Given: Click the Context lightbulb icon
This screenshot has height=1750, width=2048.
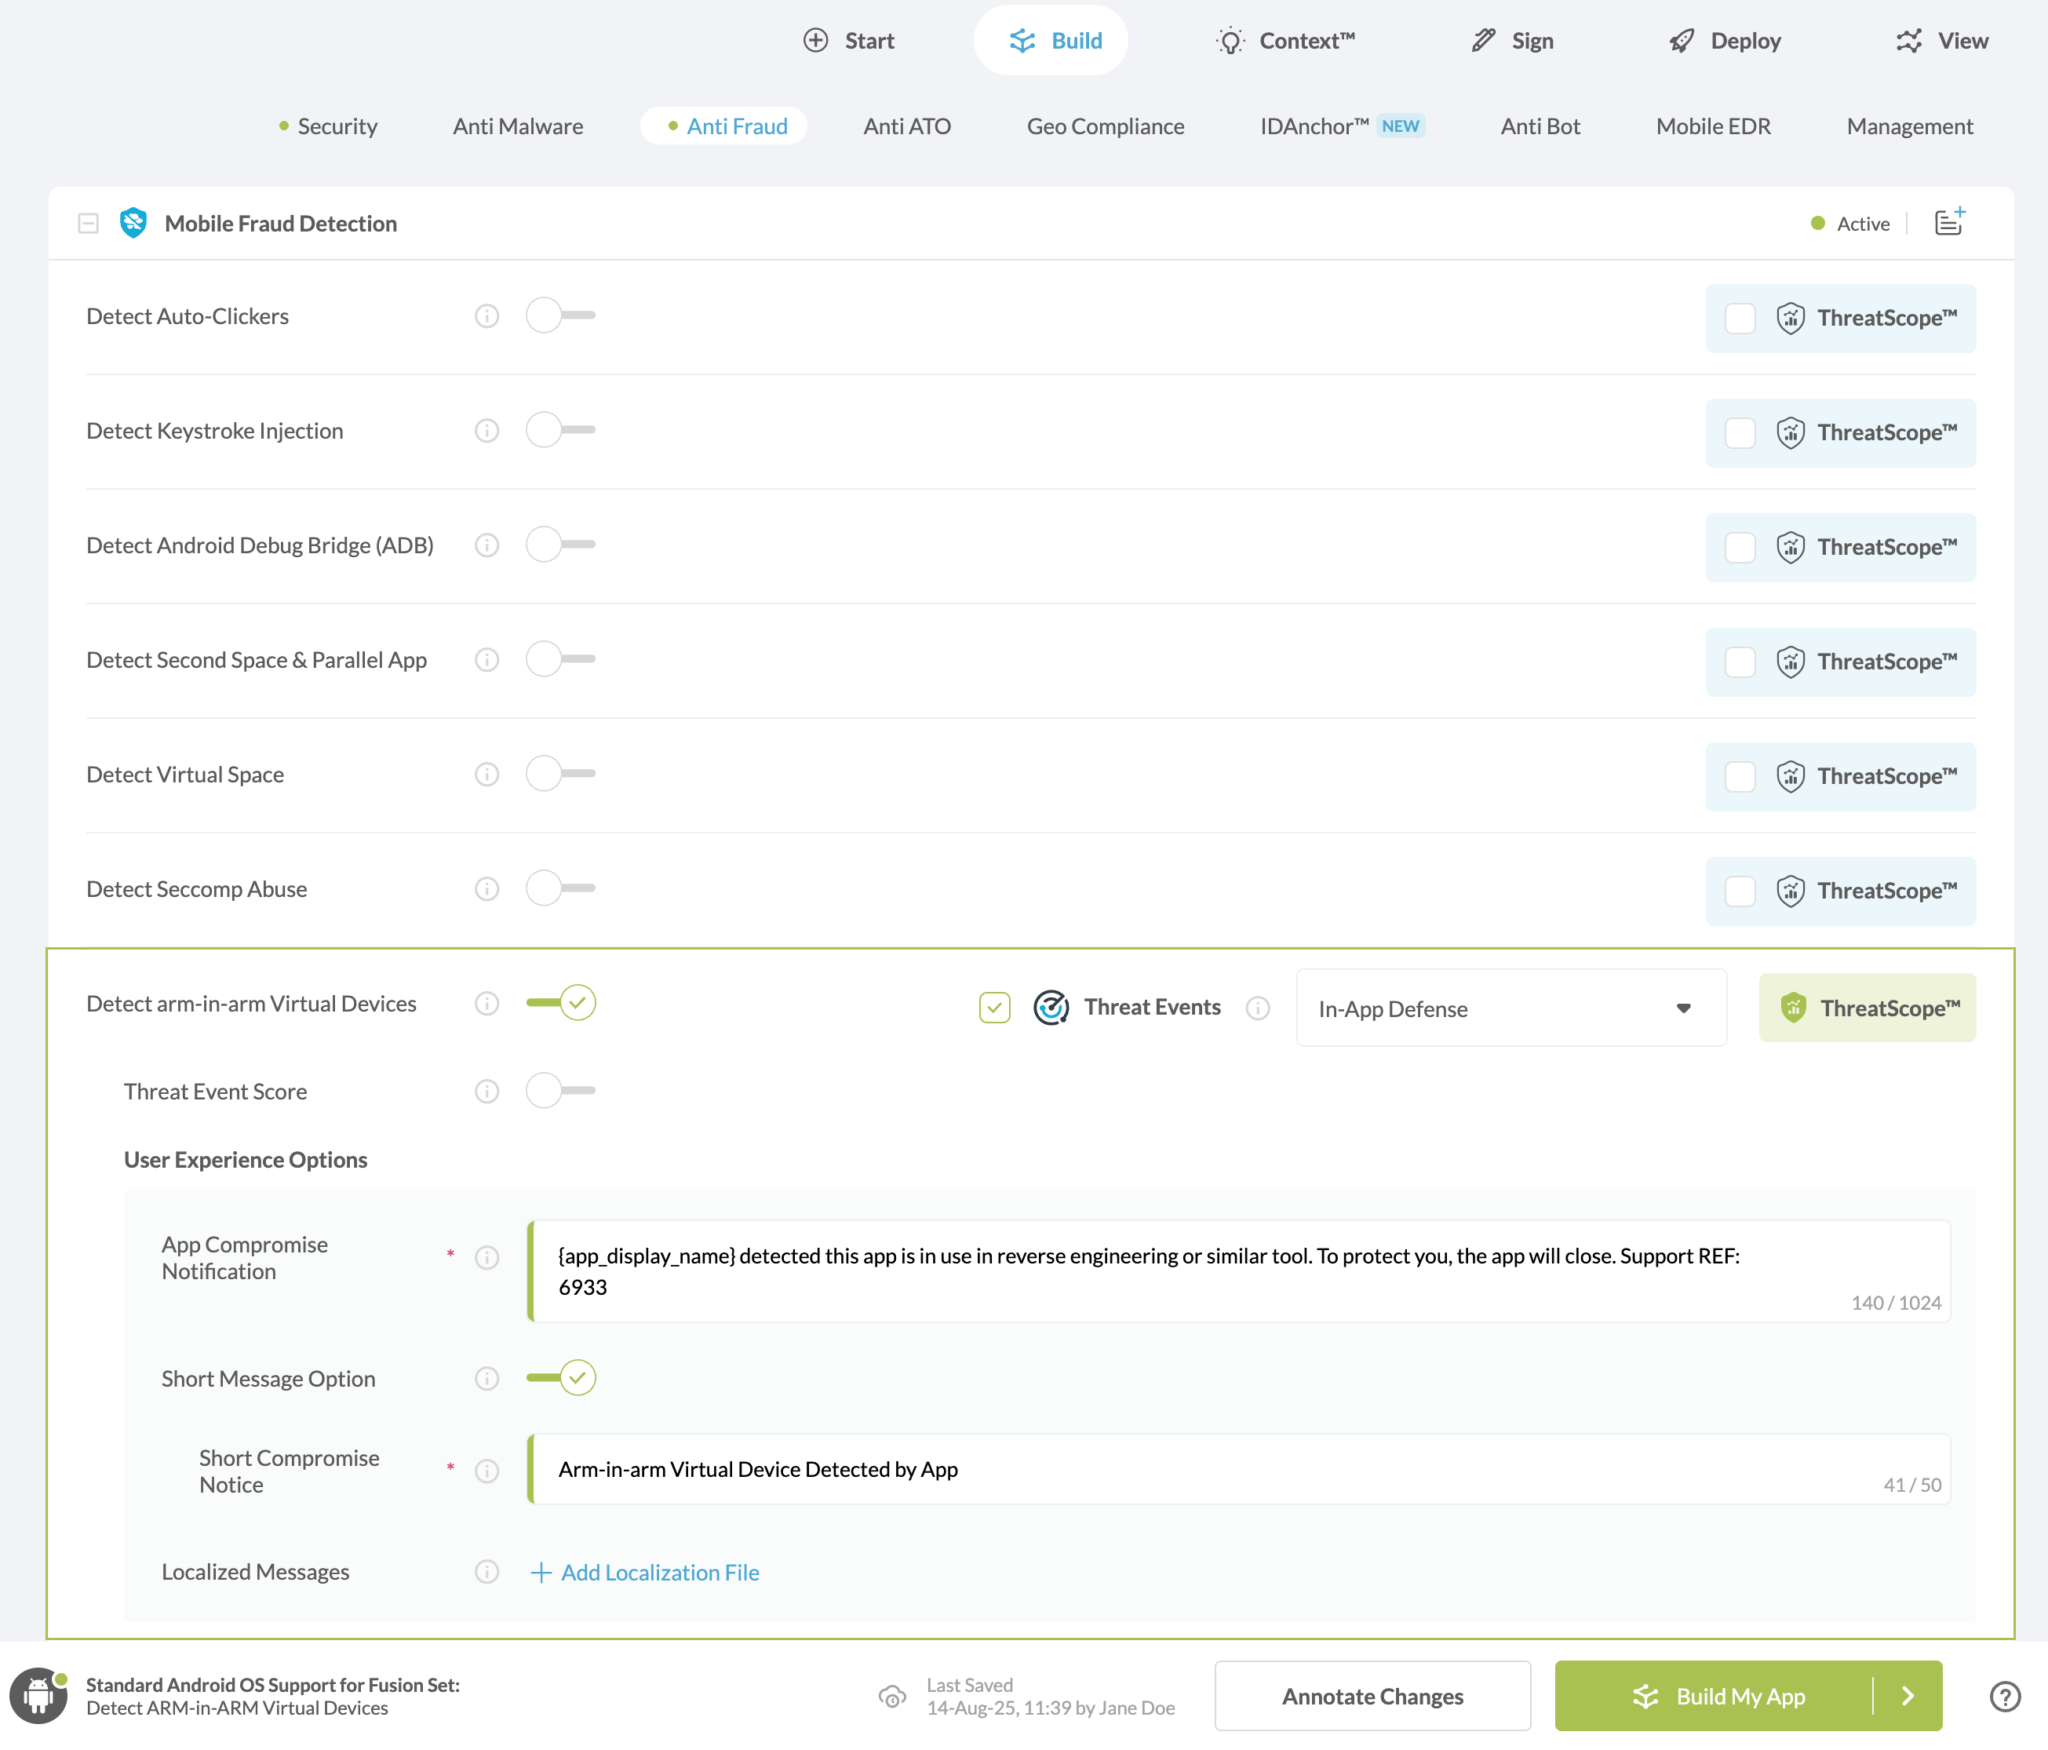Looking at the screenshot, I should click(x=1229, y=40).
